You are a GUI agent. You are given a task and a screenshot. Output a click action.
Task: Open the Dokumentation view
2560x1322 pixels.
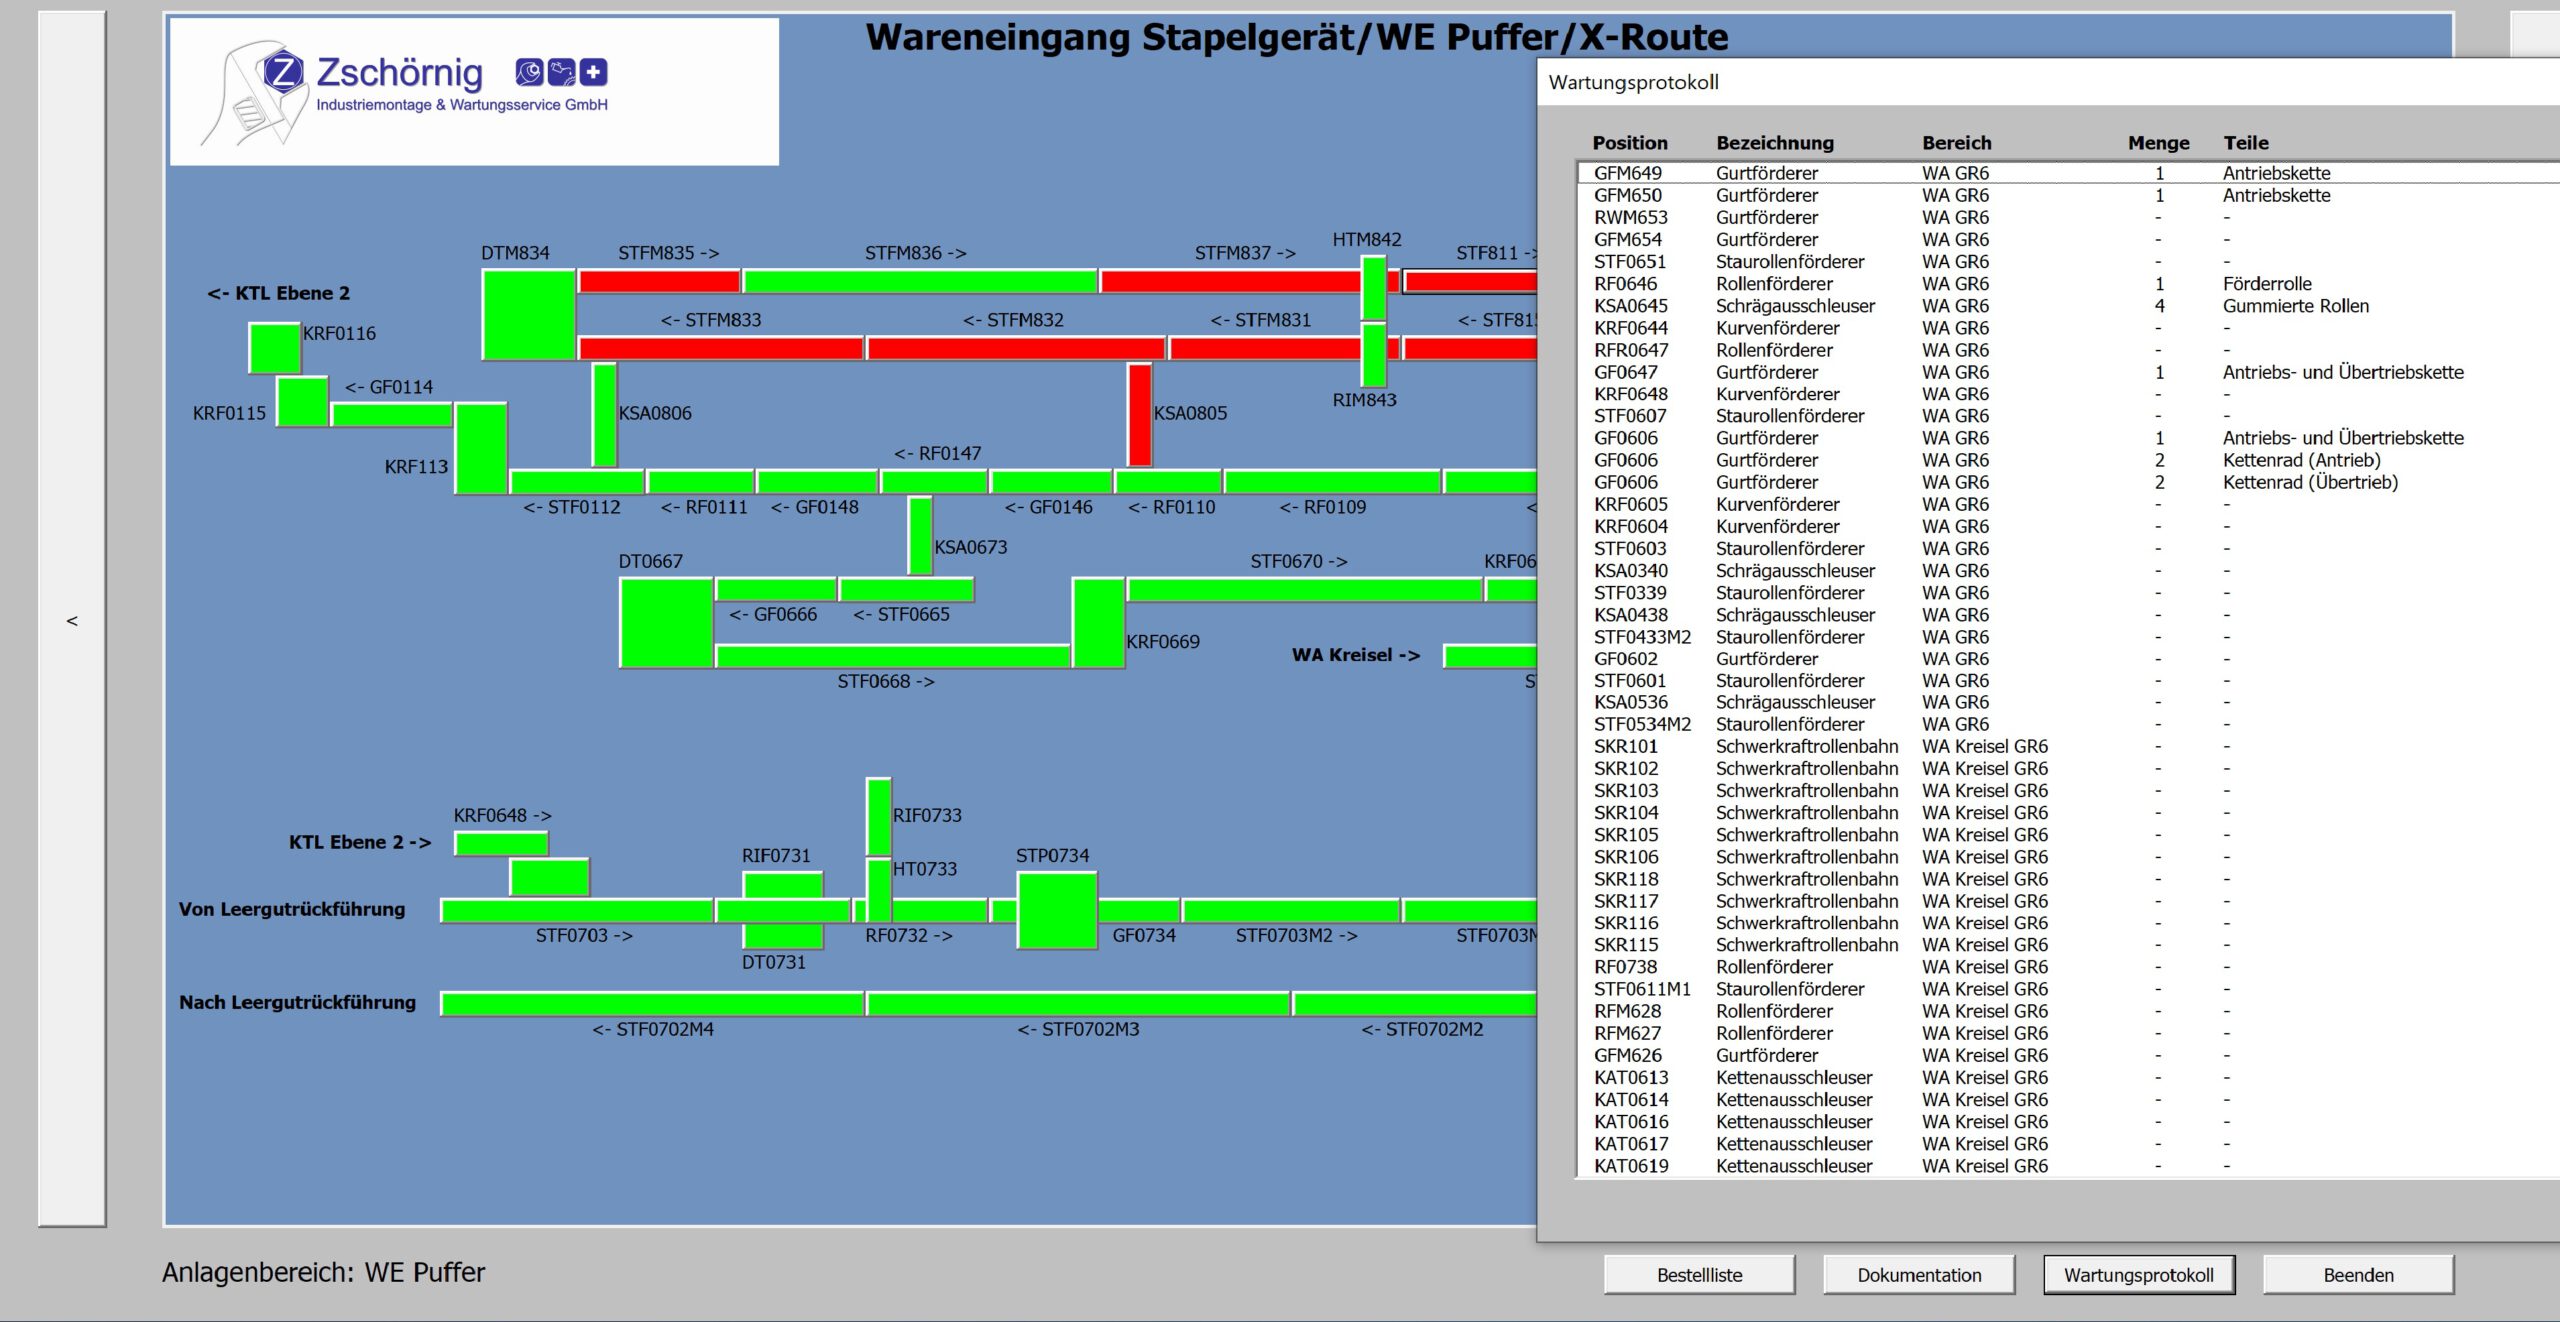(x=1918, y=1275)
